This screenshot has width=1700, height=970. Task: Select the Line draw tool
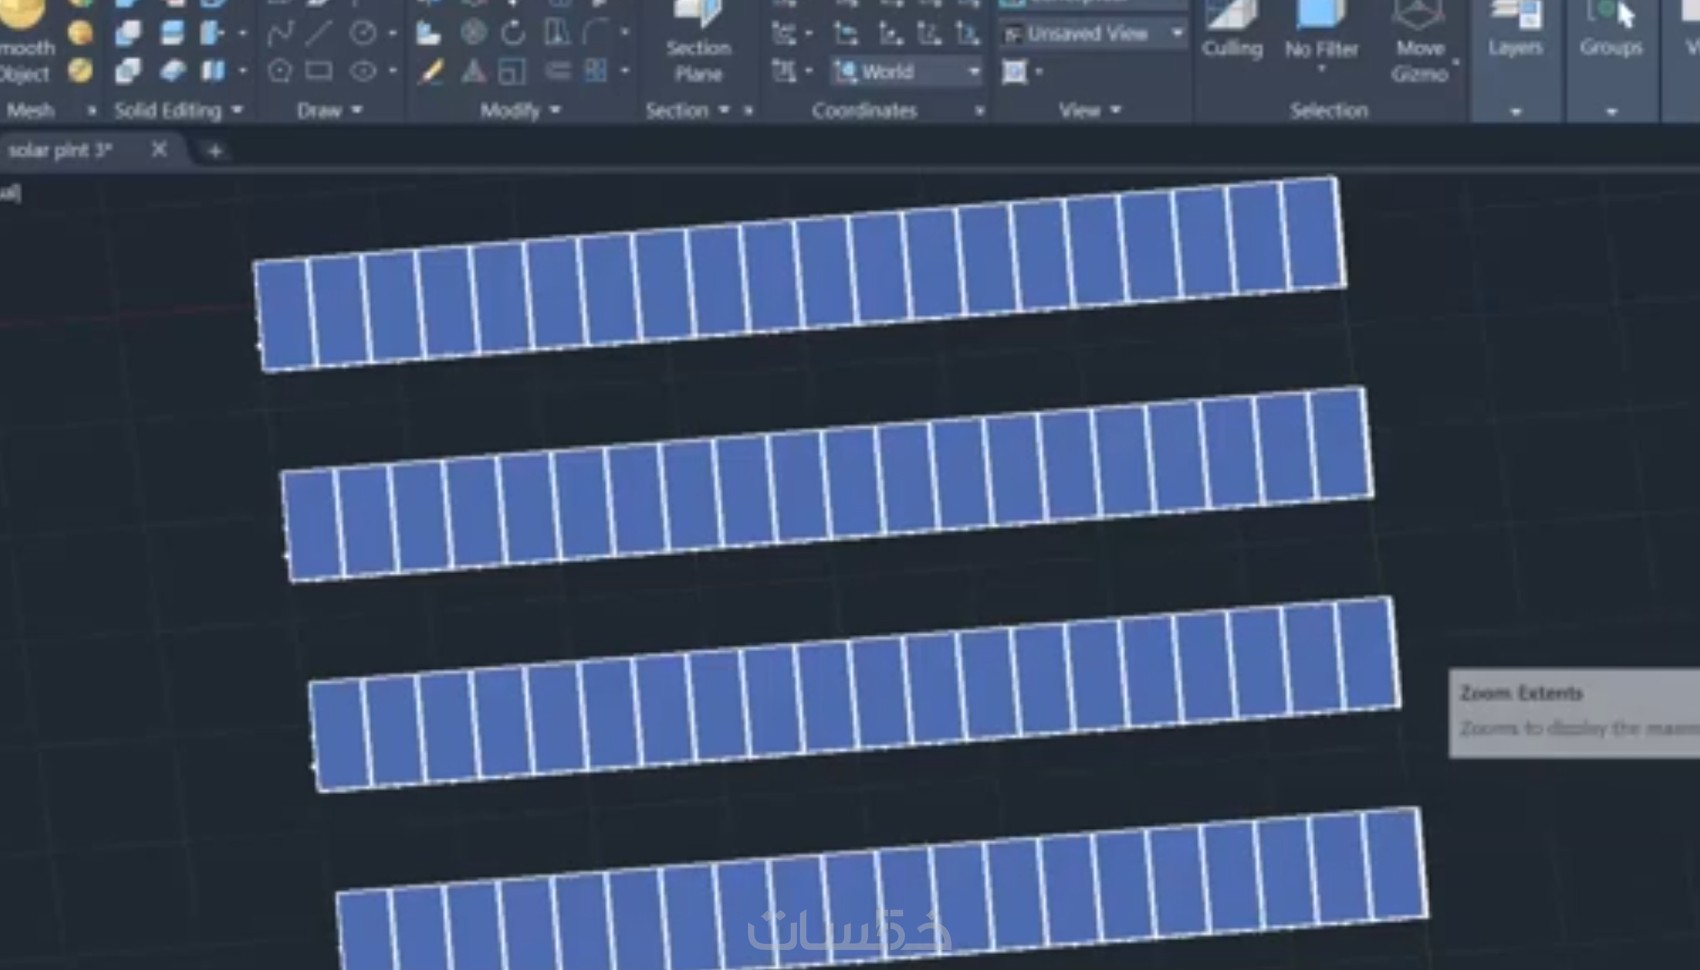[319, 33]
